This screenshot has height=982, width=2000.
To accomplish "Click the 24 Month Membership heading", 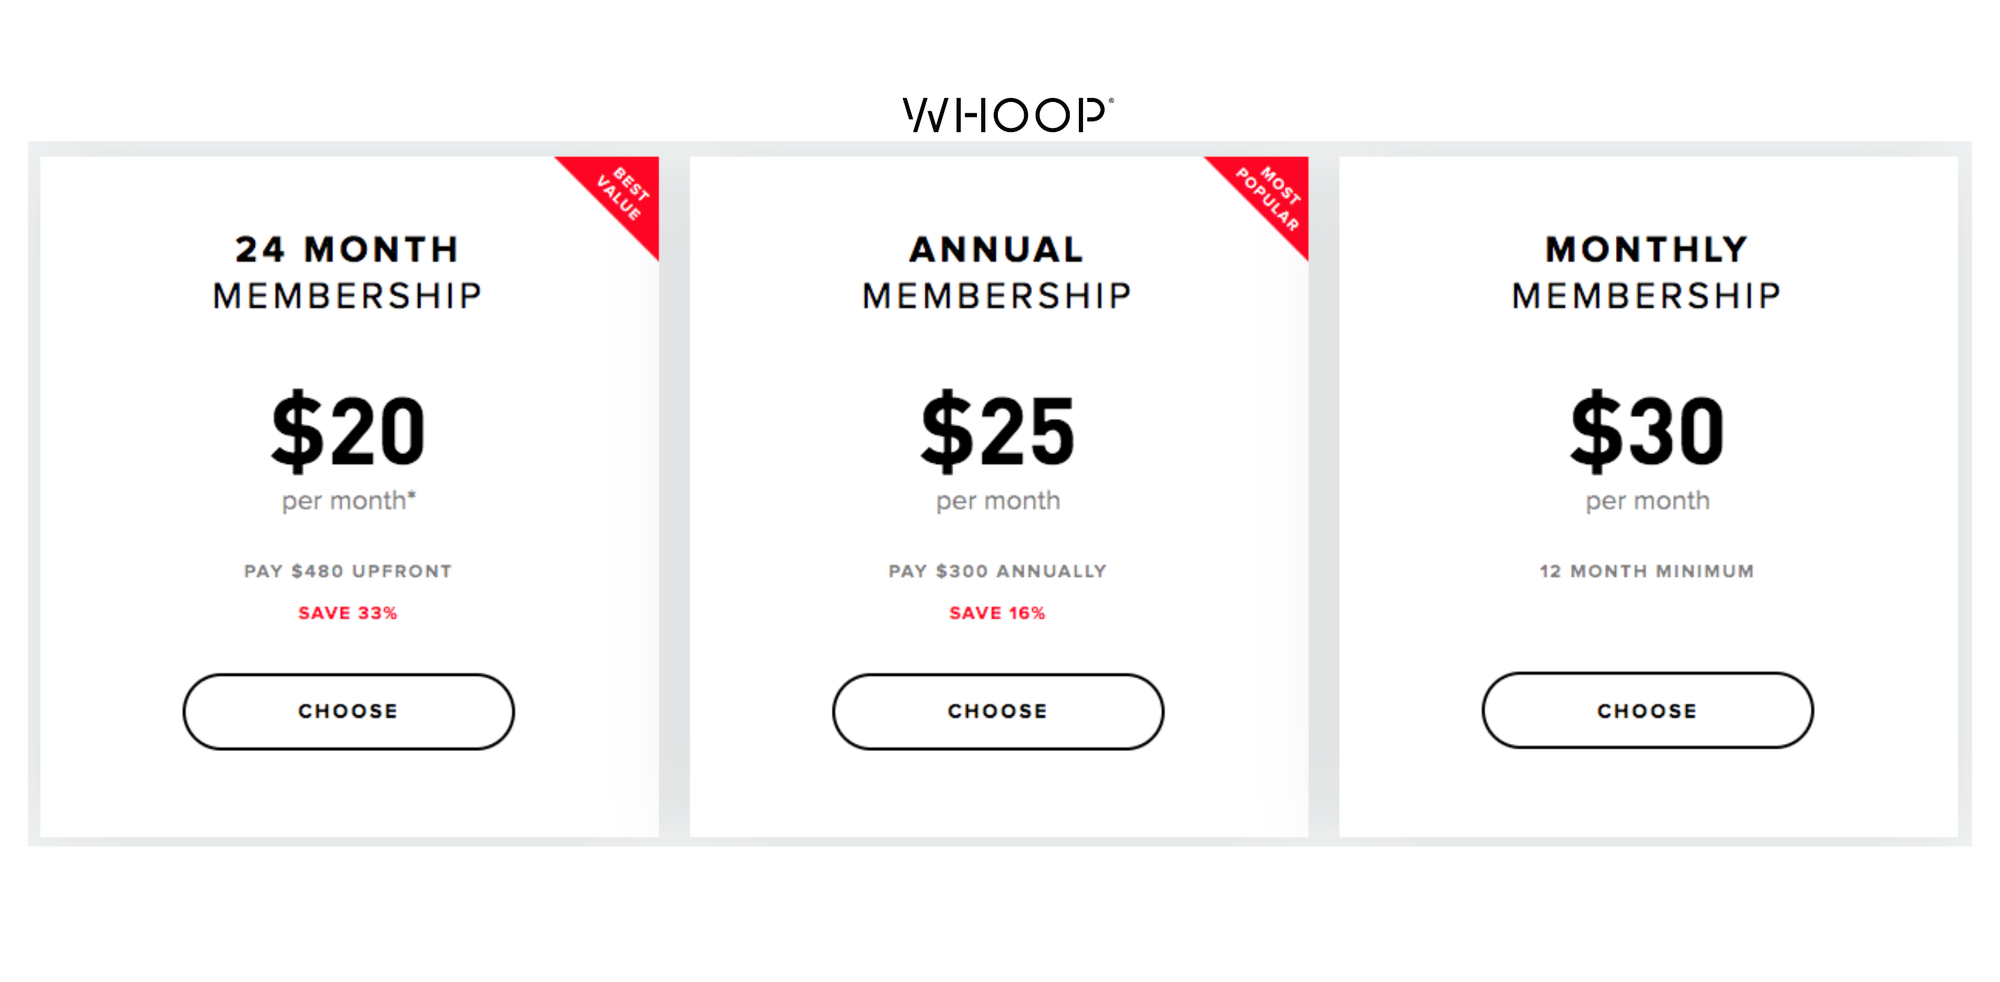I will (x=348, y=272).
